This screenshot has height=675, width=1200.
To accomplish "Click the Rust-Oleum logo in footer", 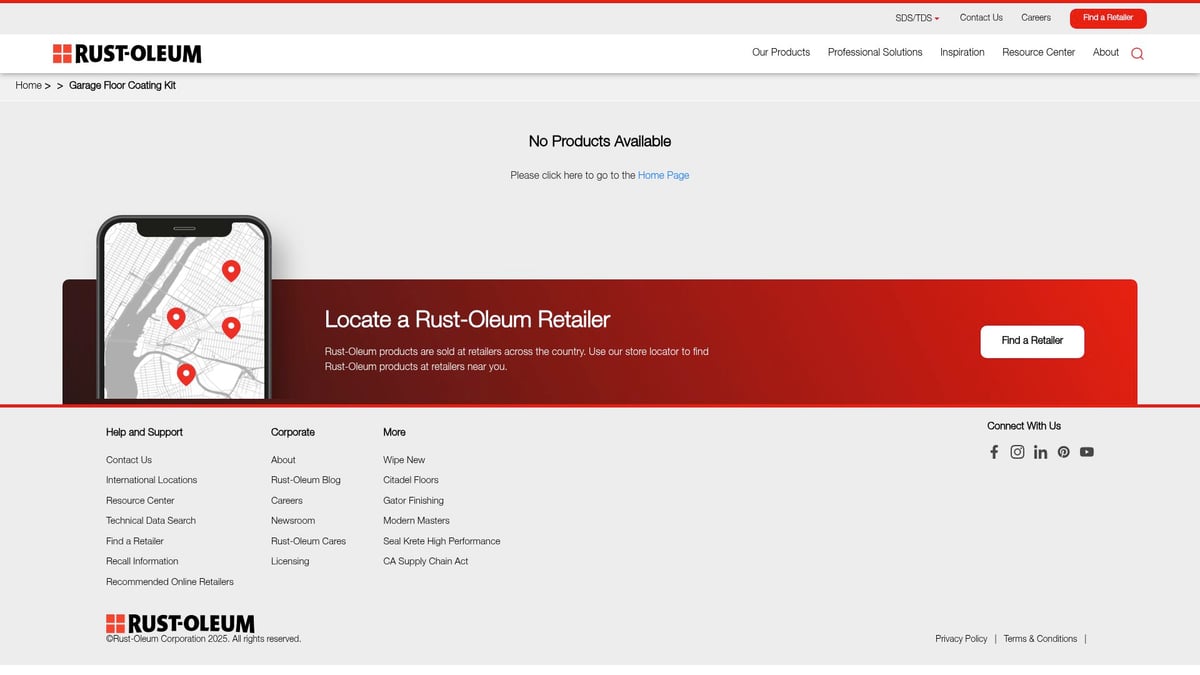I will click(x=180, y=624).
